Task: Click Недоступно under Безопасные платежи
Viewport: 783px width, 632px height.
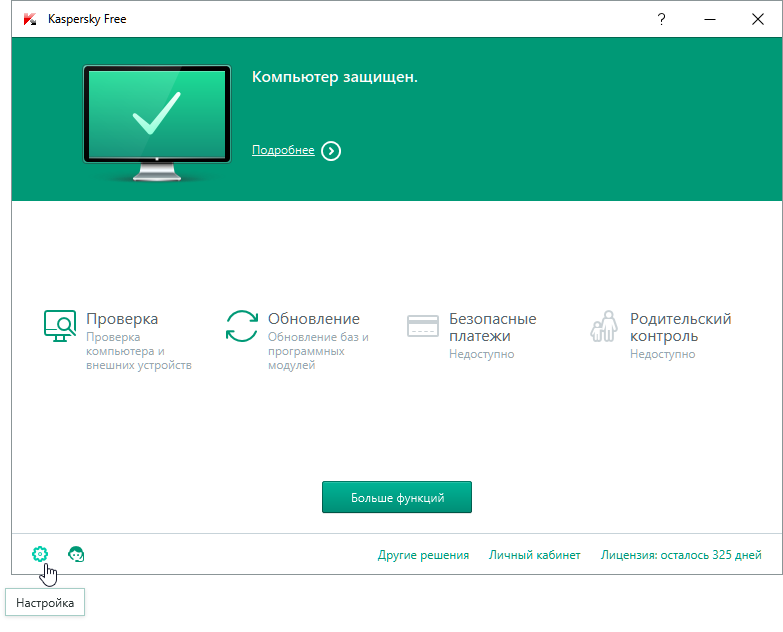Action: click(481, 354)
